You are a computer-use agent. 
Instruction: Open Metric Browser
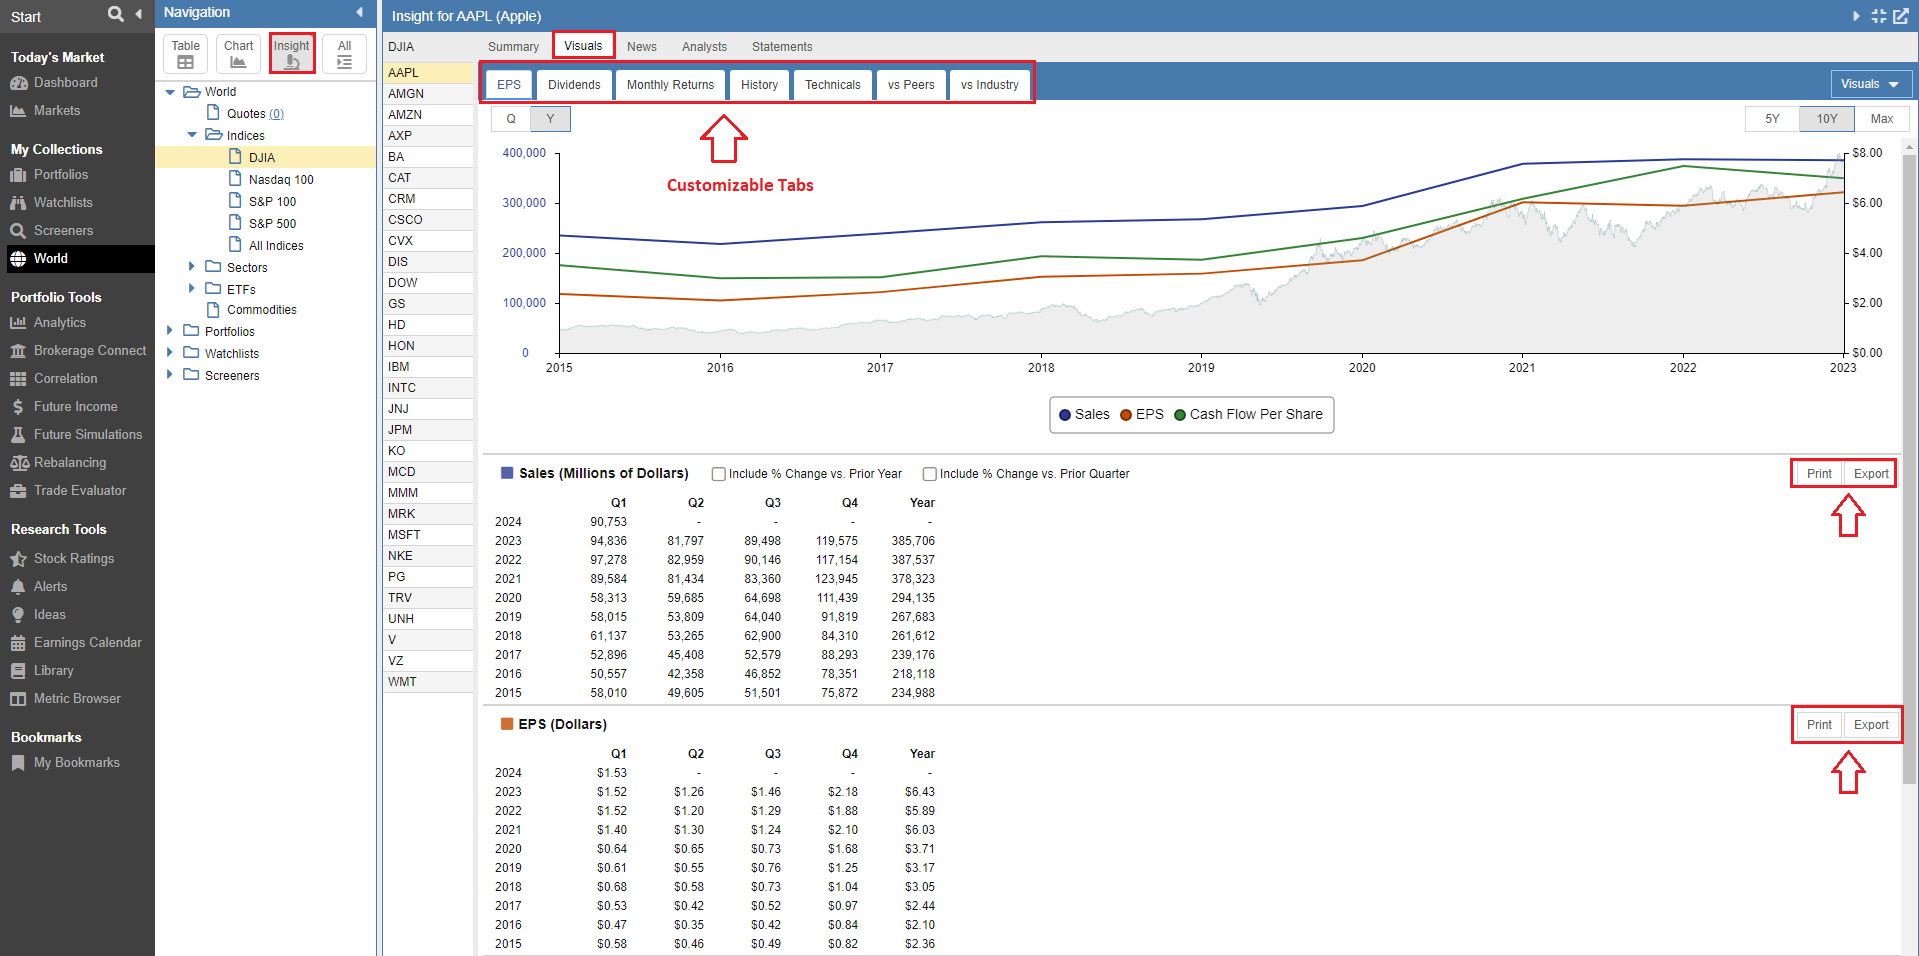[77, 699]
